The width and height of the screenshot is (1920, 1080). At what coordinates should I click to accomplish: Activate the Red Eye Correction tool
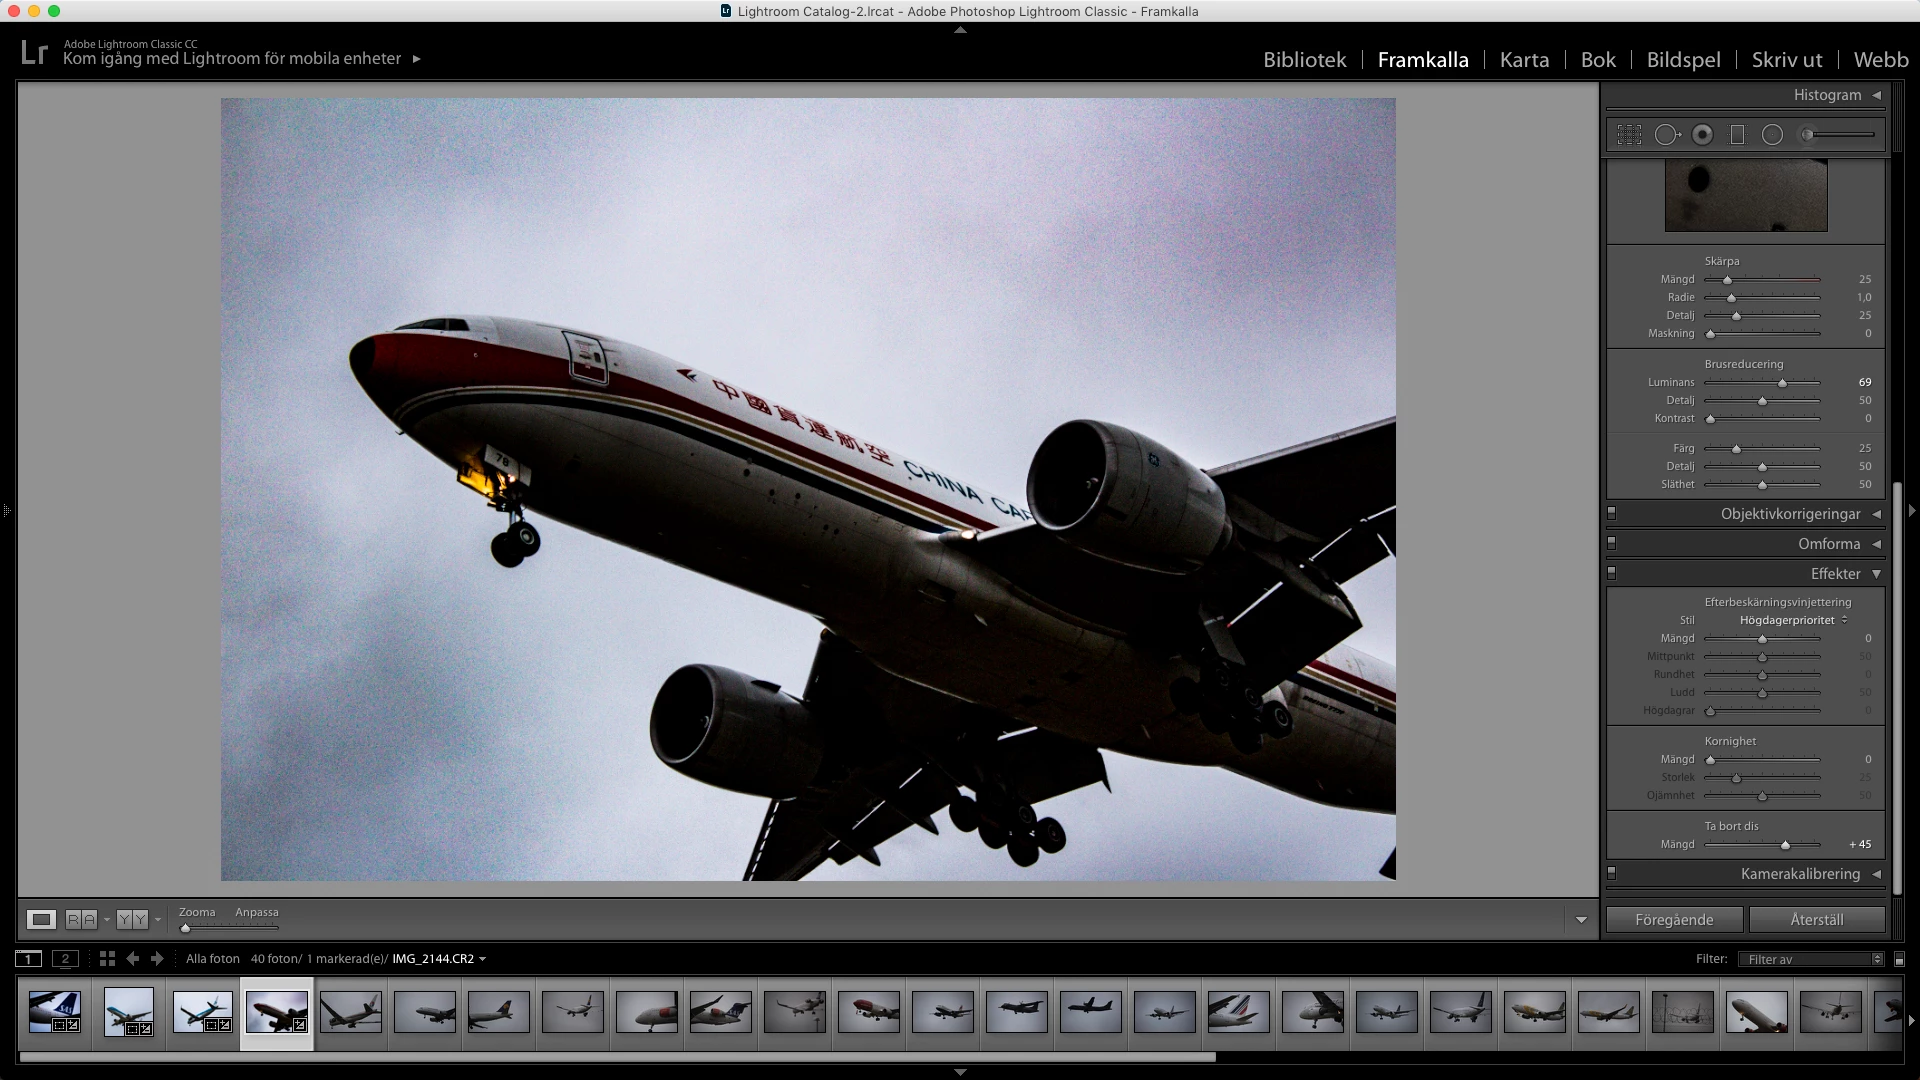coord(1702,135)
